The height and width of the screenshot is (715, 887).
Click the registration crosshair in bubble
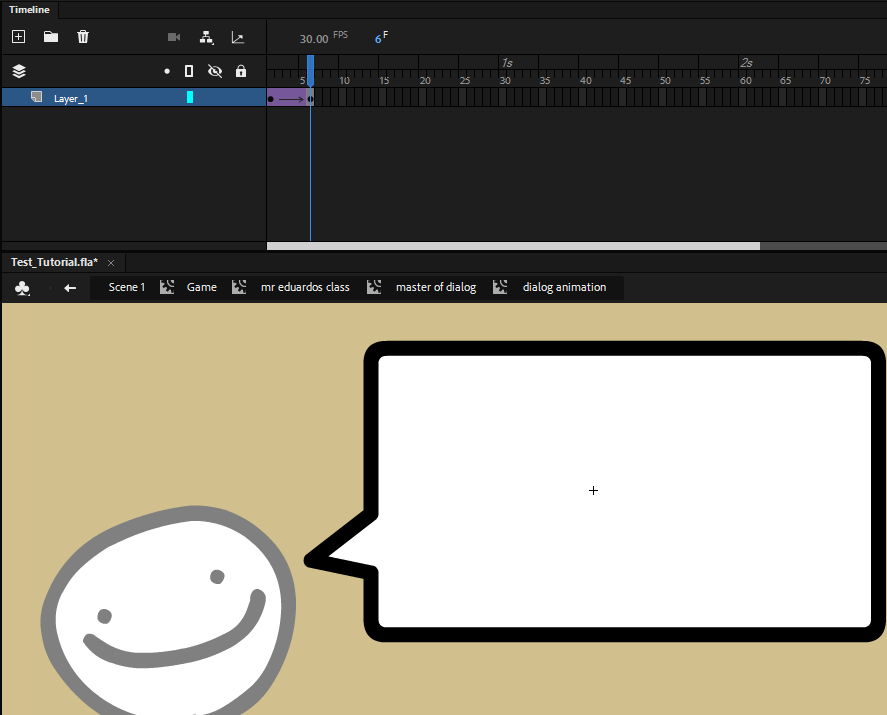pos(593,490)
